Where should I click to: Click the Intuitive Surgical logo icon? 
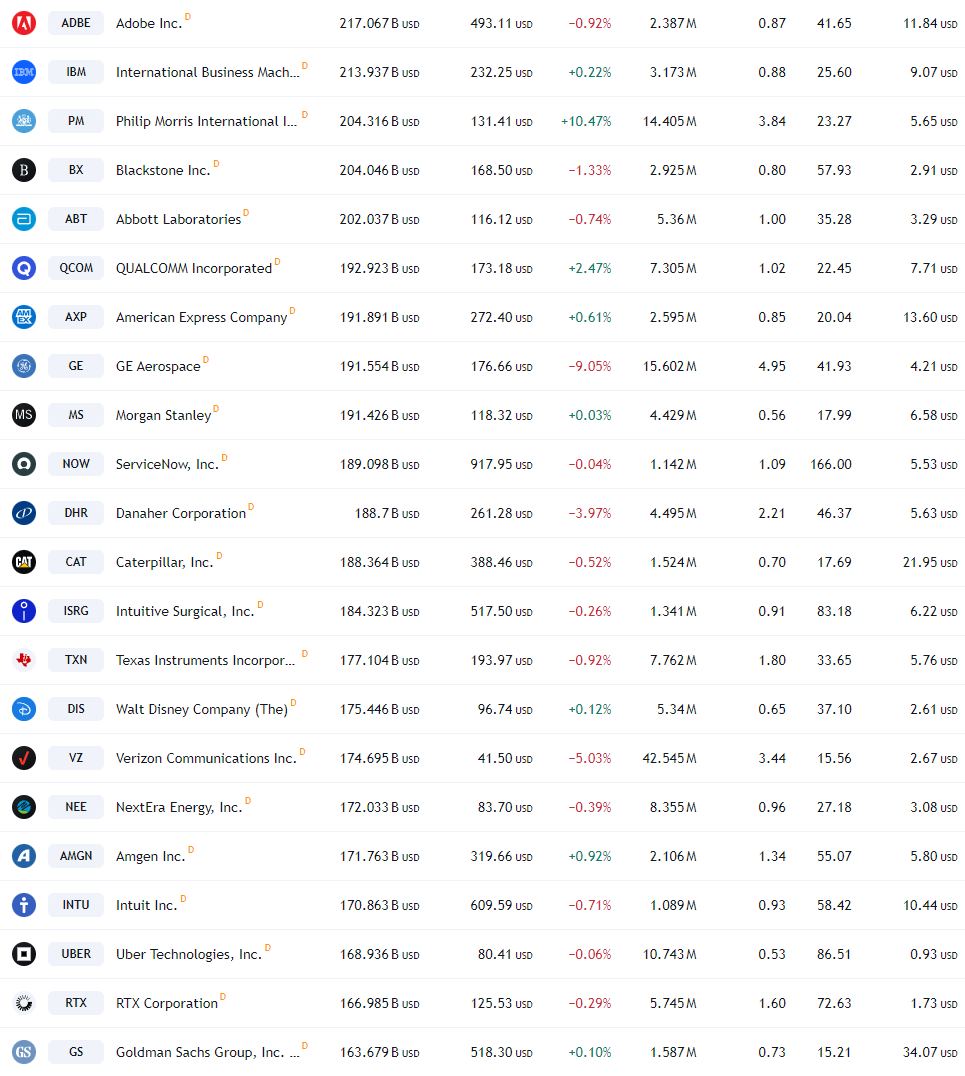pos(24,611)
